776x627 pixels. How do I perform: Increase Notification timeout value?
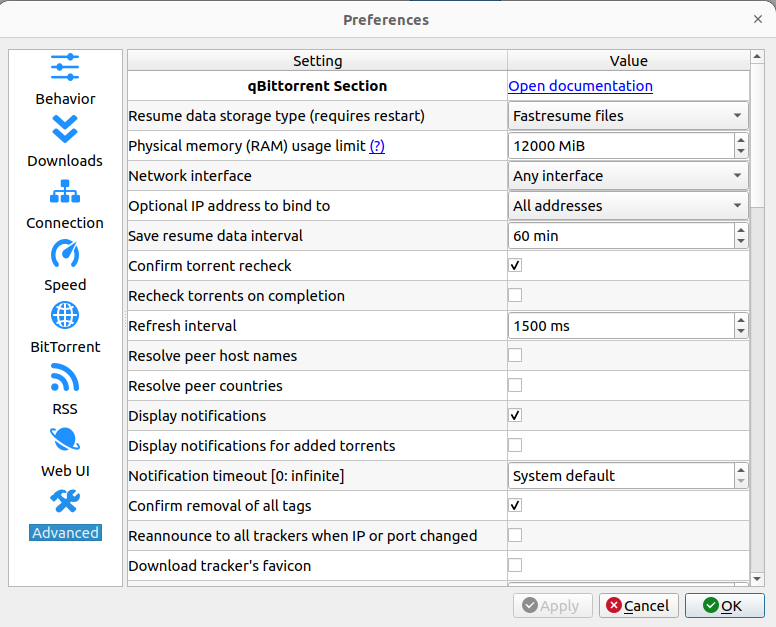(741, 470)
